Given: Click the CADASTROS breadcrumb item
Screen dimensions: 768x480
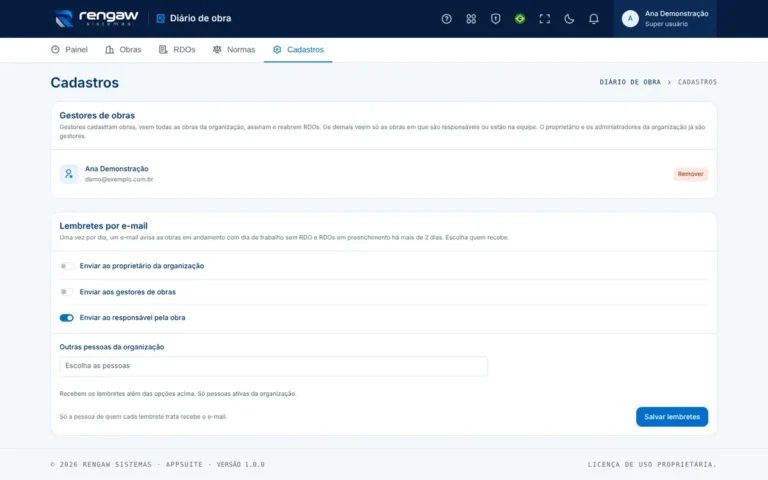Looking at the screenshot, I should coord(697,82).
